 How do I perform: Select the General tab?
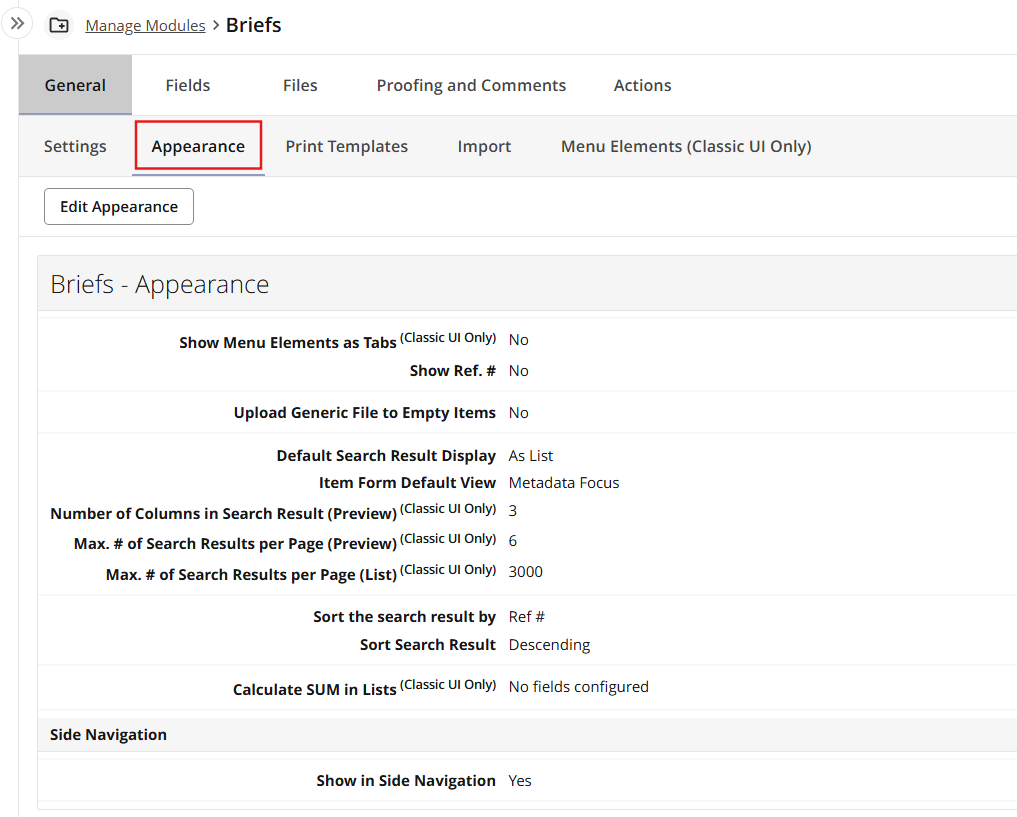(75, 85)
